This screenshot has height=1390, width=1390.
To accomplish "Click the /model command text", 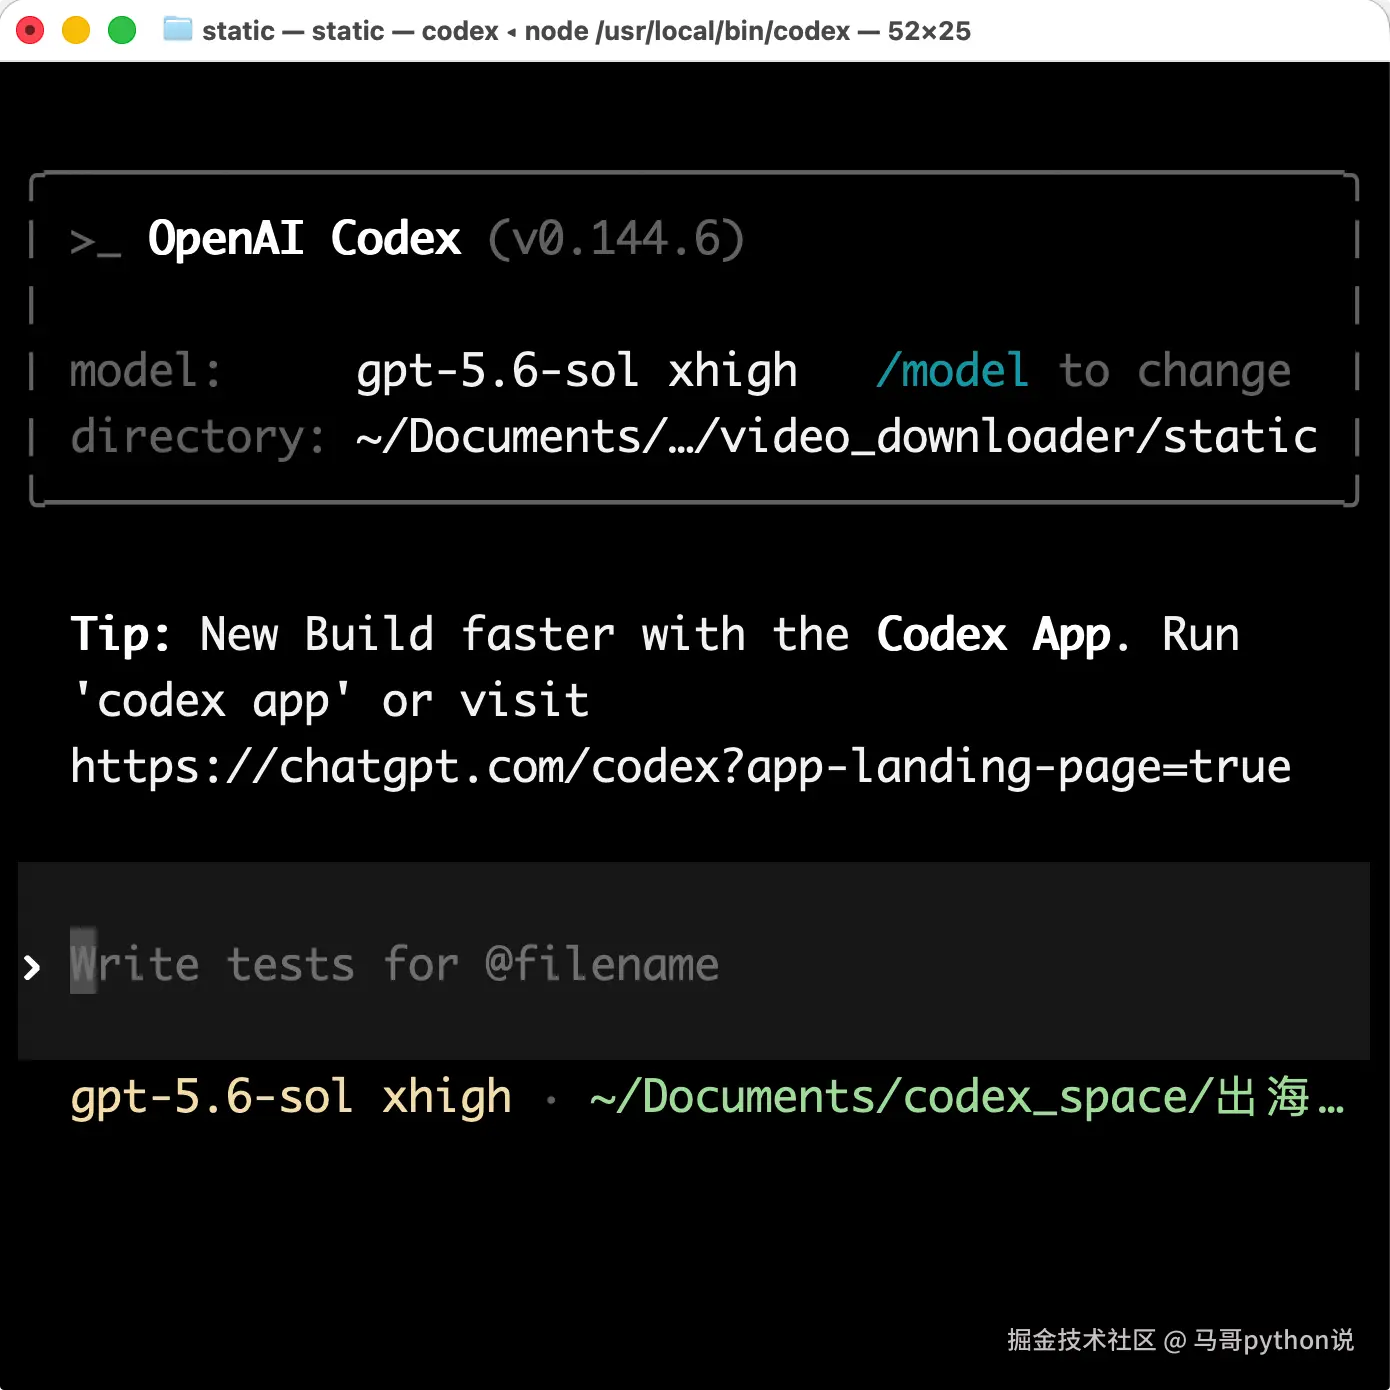I will click(x=952, y=371).
